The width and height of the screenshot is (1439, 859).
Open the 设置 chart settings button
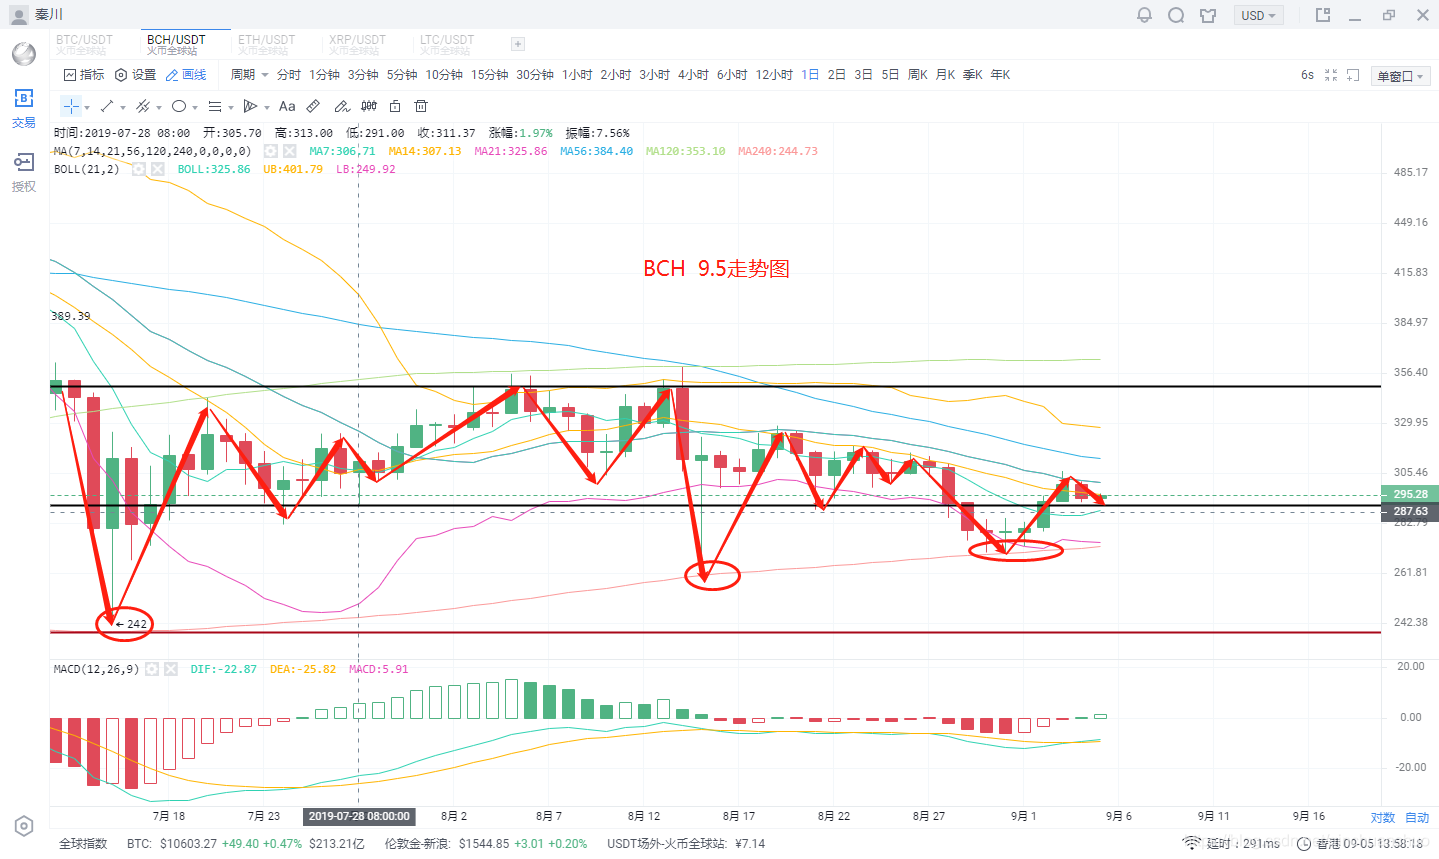[136, 75]
